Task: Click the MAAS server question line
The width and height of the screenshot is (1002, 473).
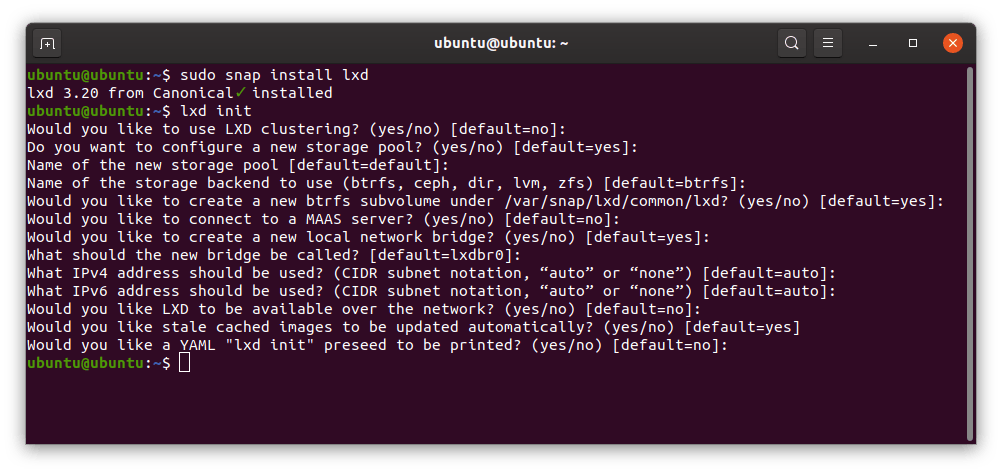Action: pos(323,219)
